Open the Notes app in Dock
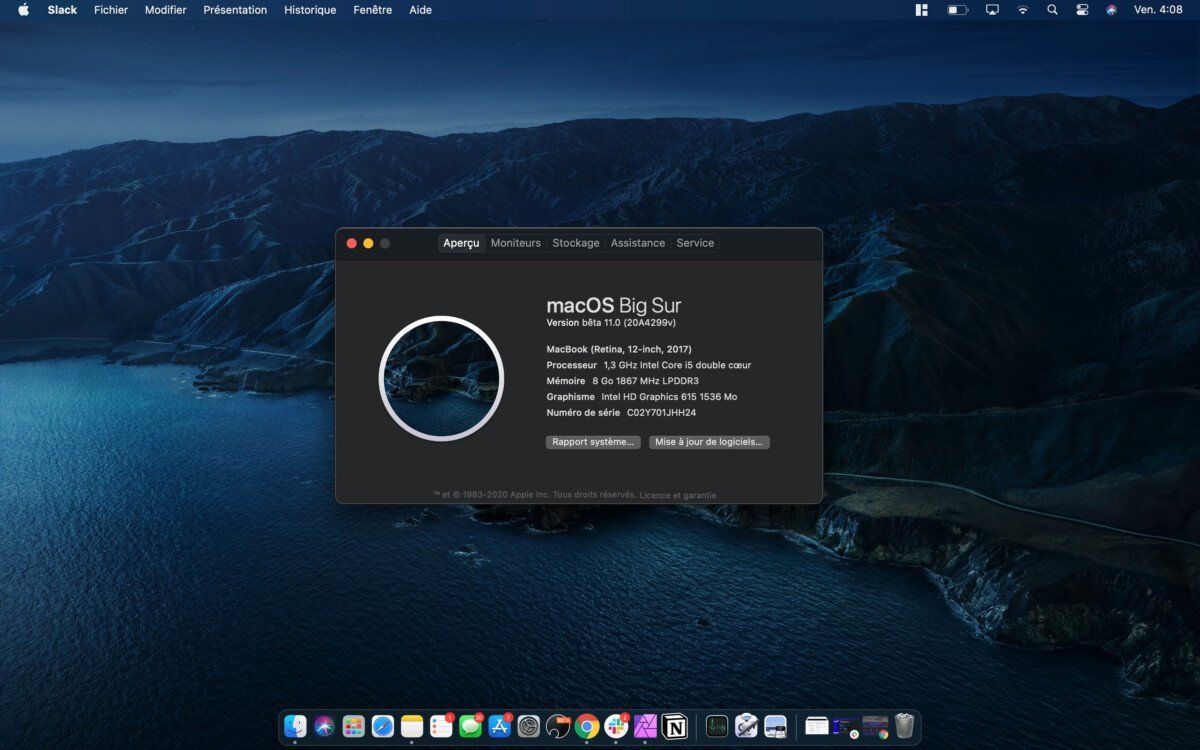This screenshot has height=750, width=1200. pos(412,726)
